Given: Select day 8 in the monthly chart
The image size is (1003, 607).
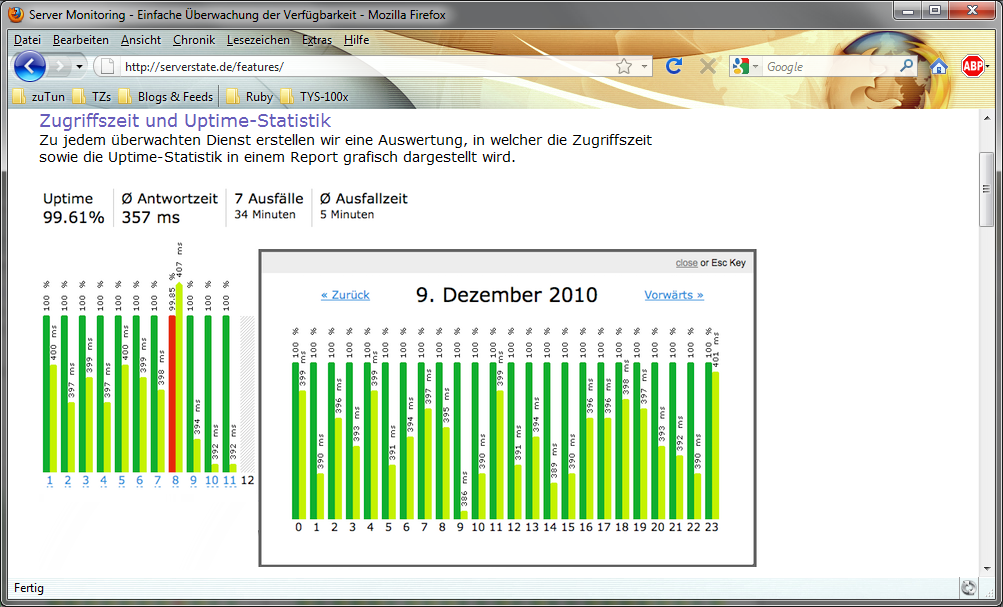Looking at the screenshot, I should [175, 481].
